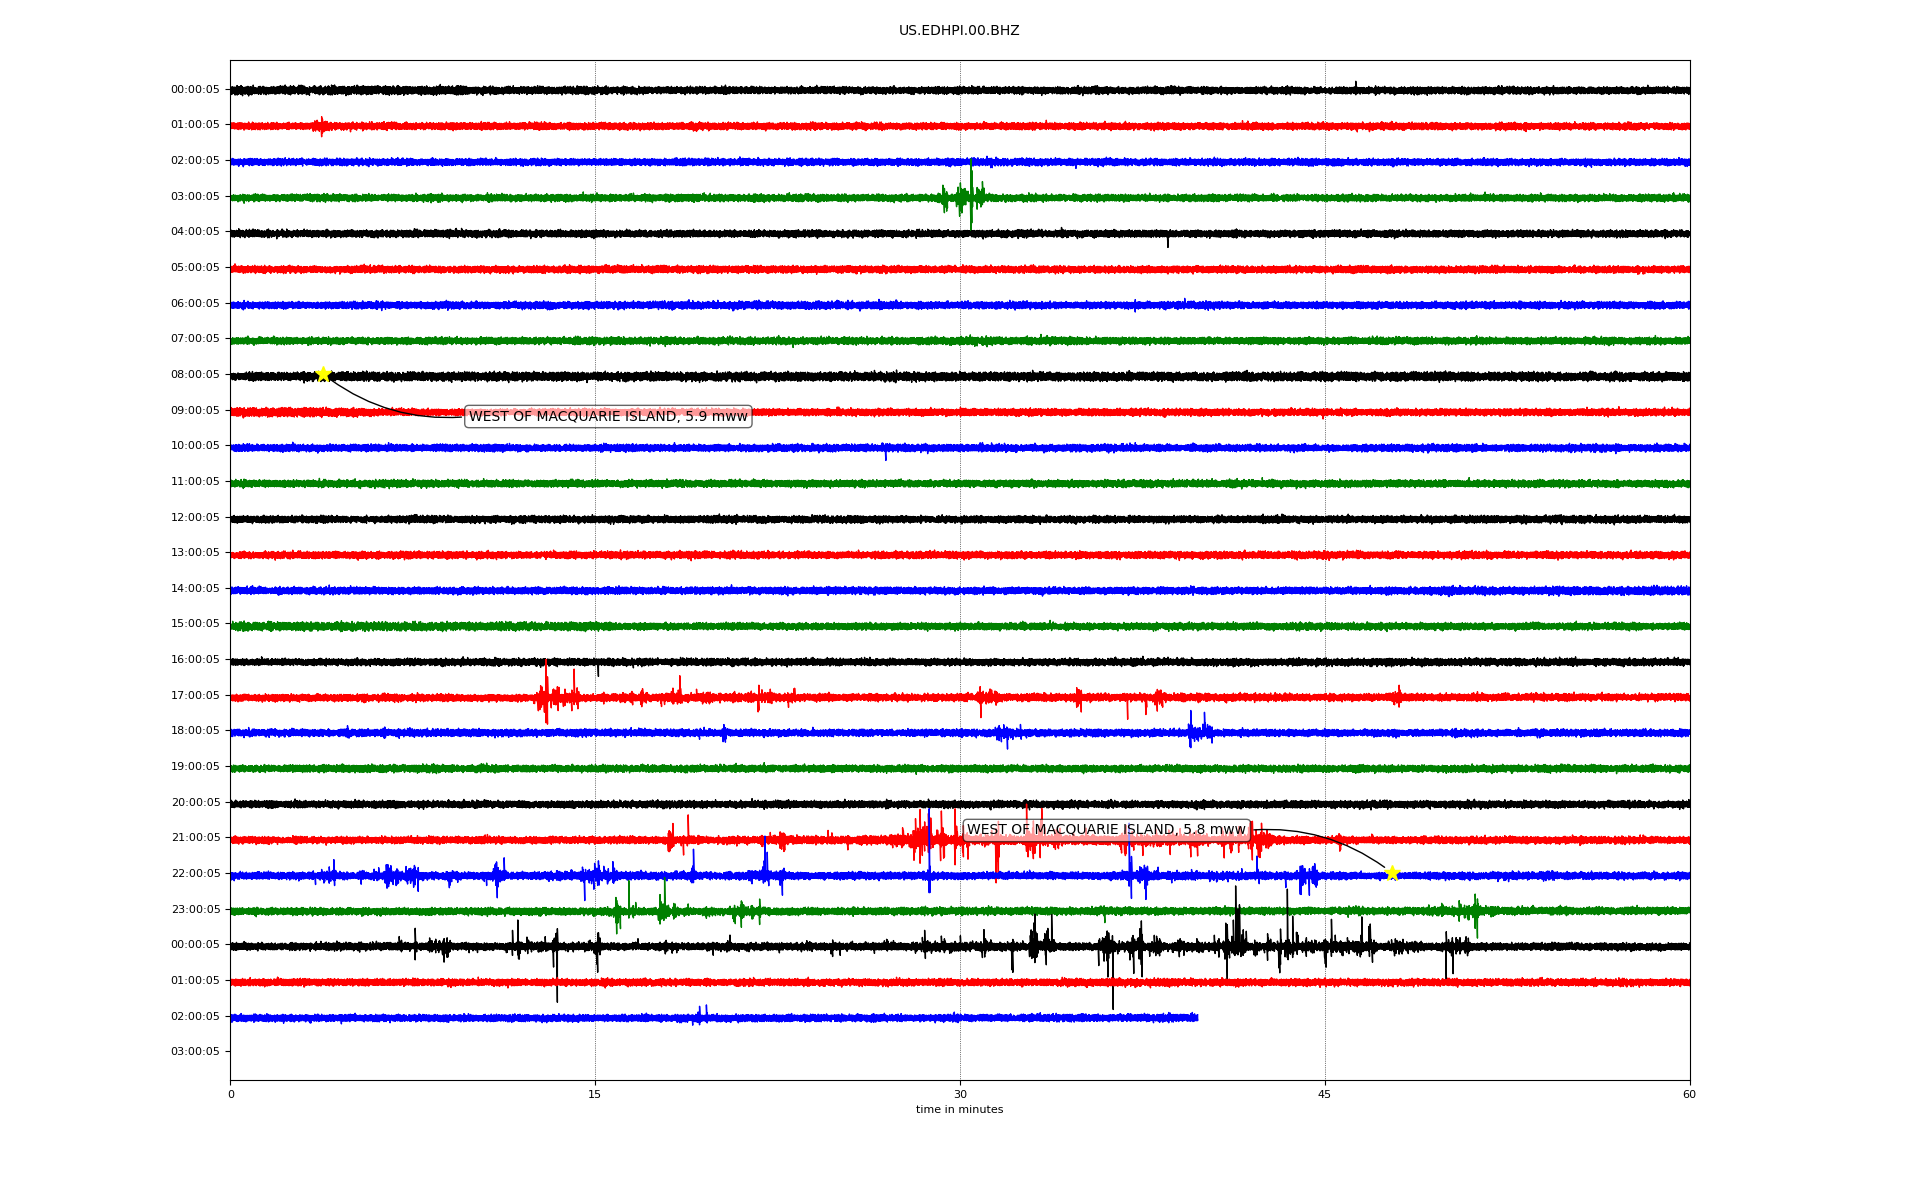This screenshot has width=1920, height=1200.
Task: Click the 5.8 mww Macquarie Island annotation
Action: (1106, 830)
